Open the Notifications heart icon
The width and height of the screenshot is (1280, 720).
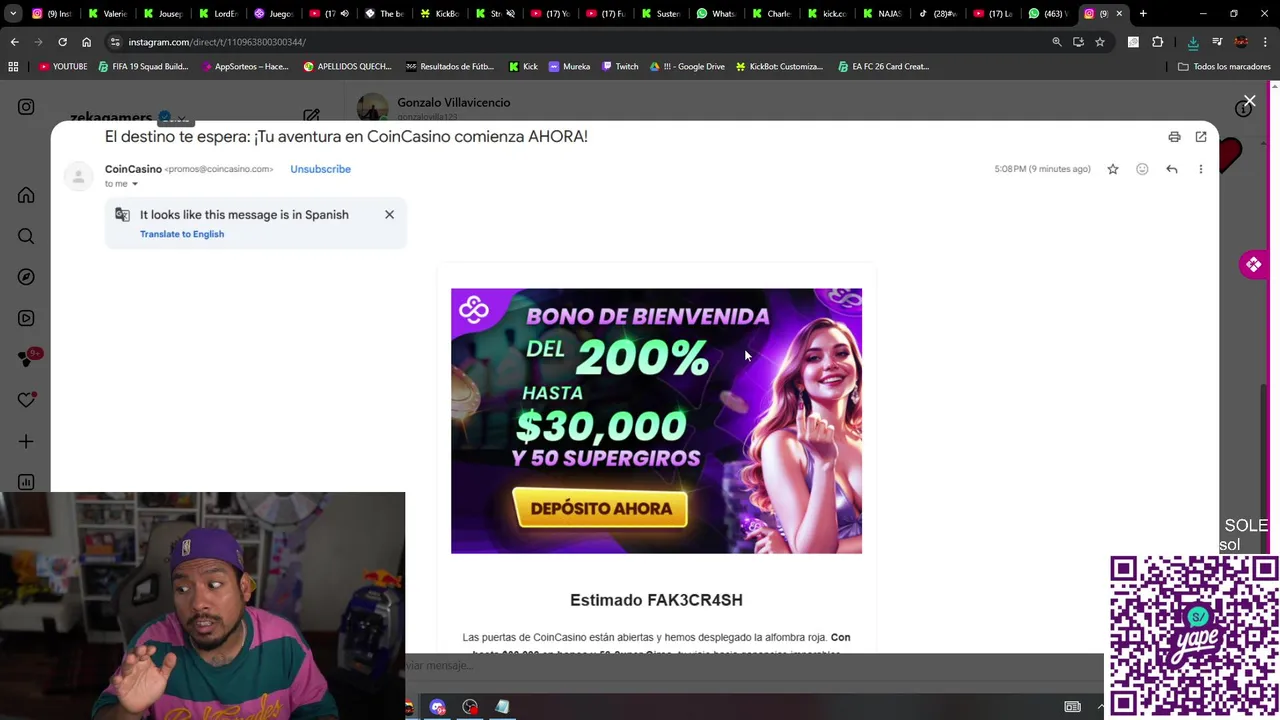(26, 400)
